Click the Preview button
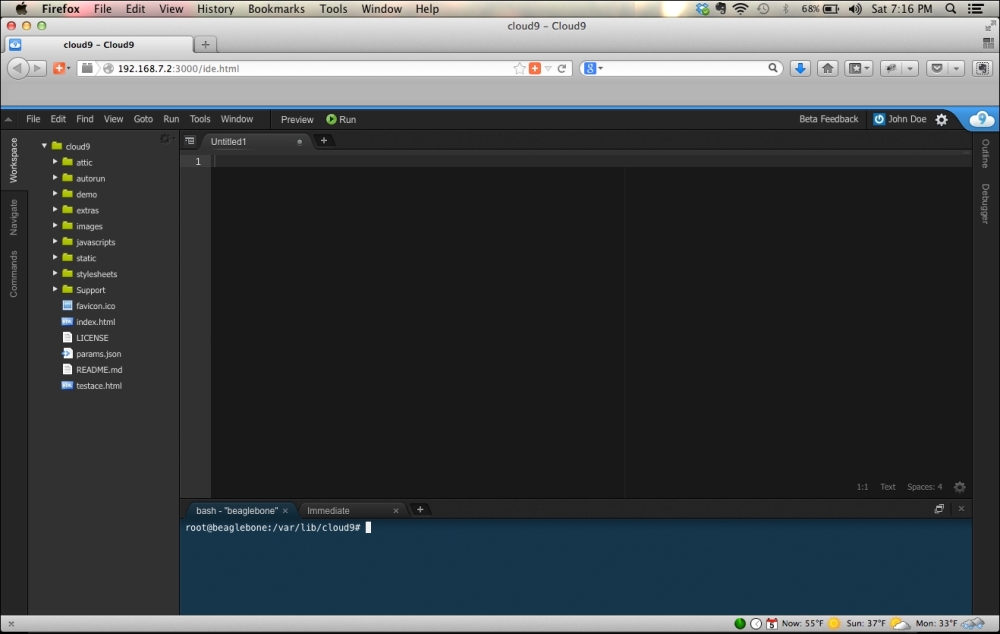Viewport: 1000px width, 634px height. (297, 119)
